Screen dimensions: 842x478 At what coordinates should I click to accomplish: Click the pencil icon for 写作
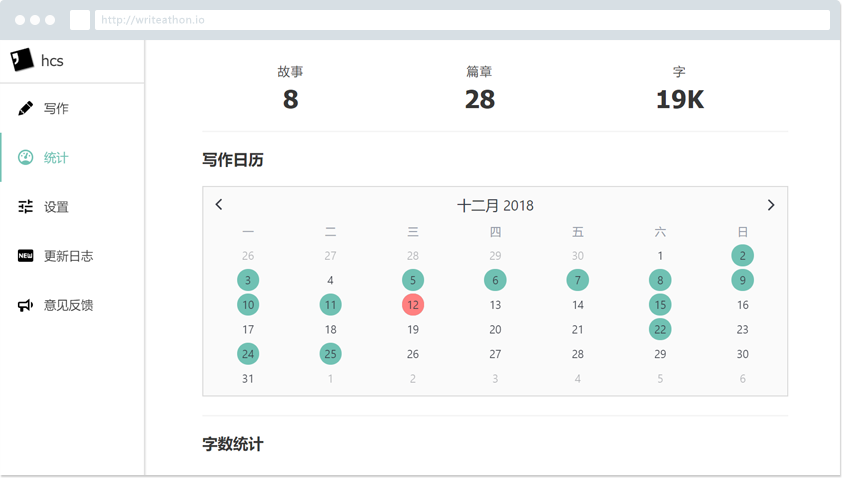point(26,108)
